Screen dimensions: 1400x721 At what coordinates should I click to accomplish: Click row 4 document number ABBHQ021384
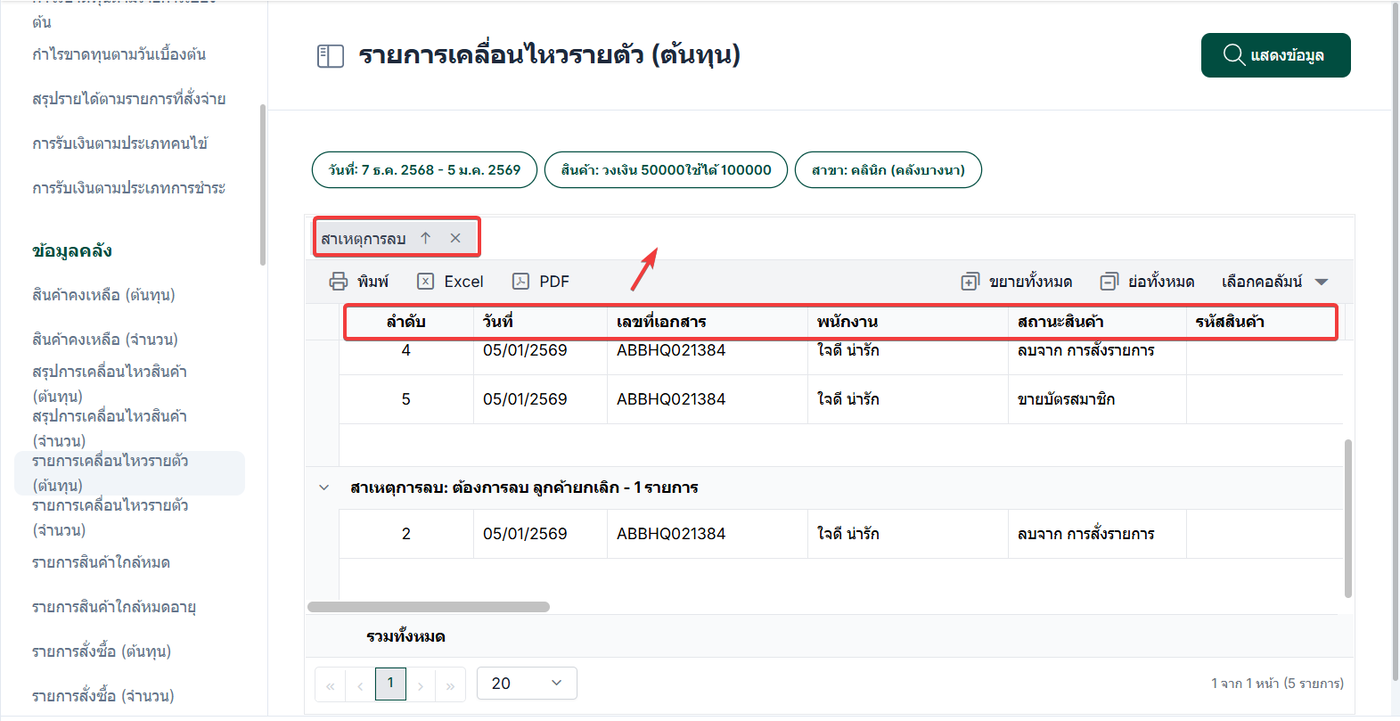(x=671, y=351)
